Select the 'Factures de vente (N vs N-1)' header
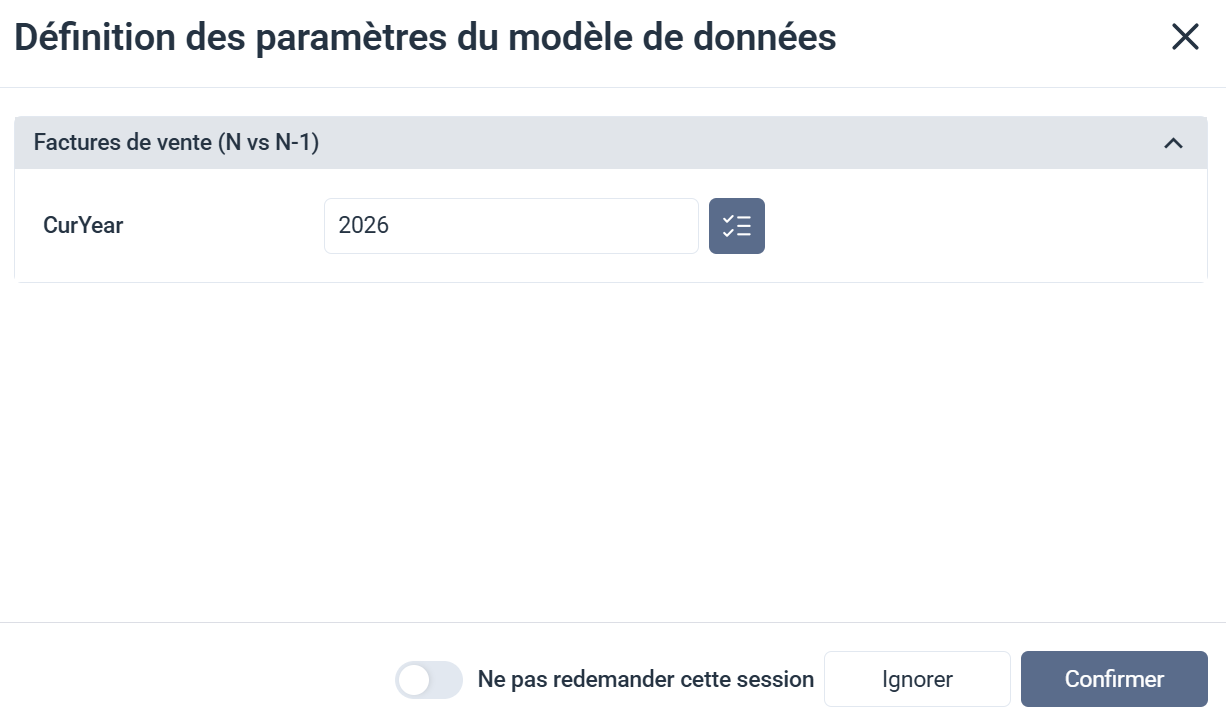The height and width of the screenshot is (726, 1226). pos(176,142)
